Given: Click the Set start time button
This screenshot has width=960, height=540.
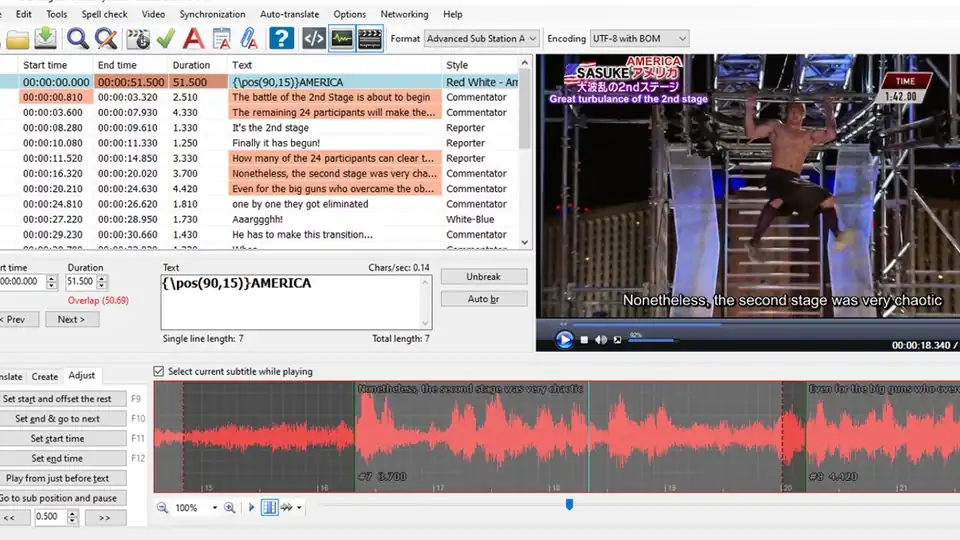Looking at the screenshot, I should tap(61, 438).
